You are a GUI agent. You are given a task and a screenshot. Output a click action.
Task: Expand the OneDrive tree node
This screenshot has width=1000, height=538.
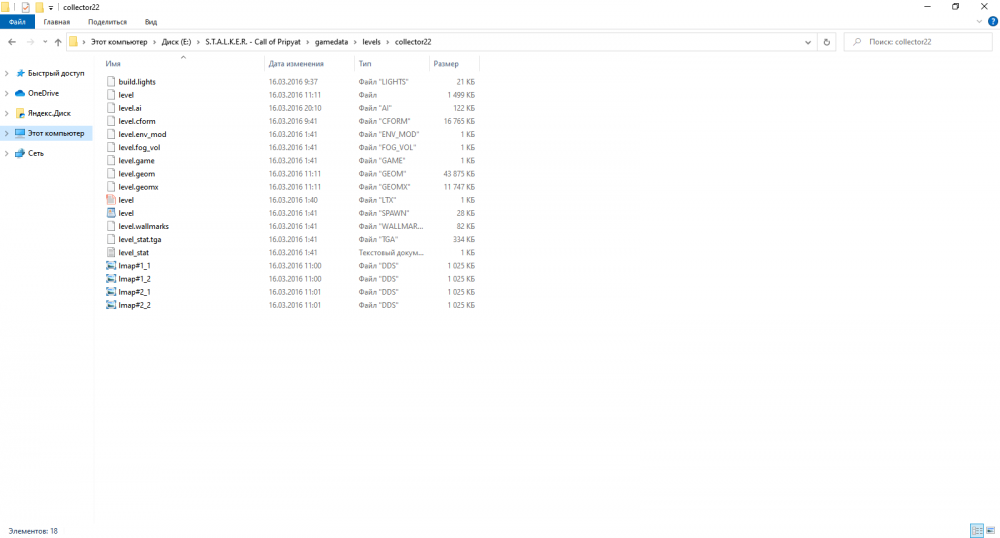pyautogui.click(x=7, y=93)
